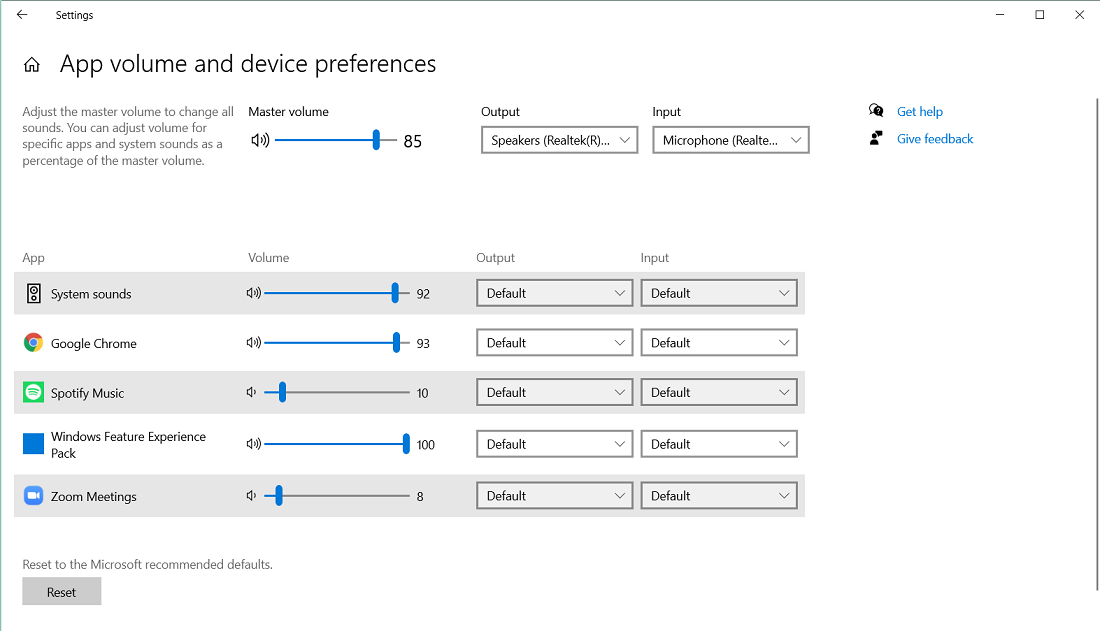Open master Output Speakers dropdown
This screenshot has height=631, width=1100.
[559, 141]
